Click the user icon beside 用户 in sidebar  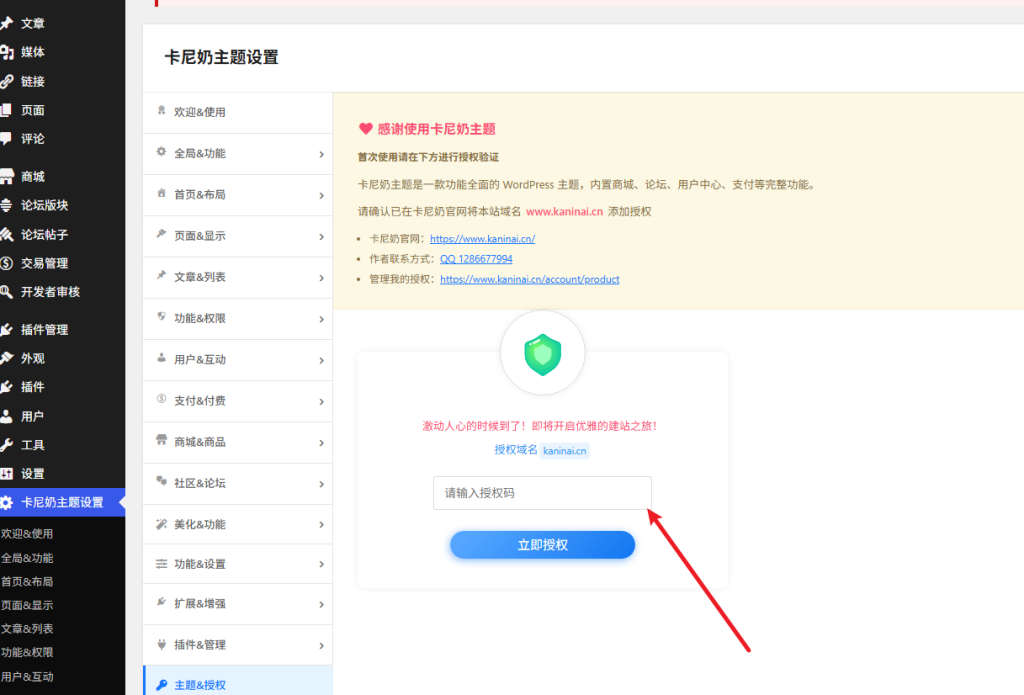pos(7,416)
